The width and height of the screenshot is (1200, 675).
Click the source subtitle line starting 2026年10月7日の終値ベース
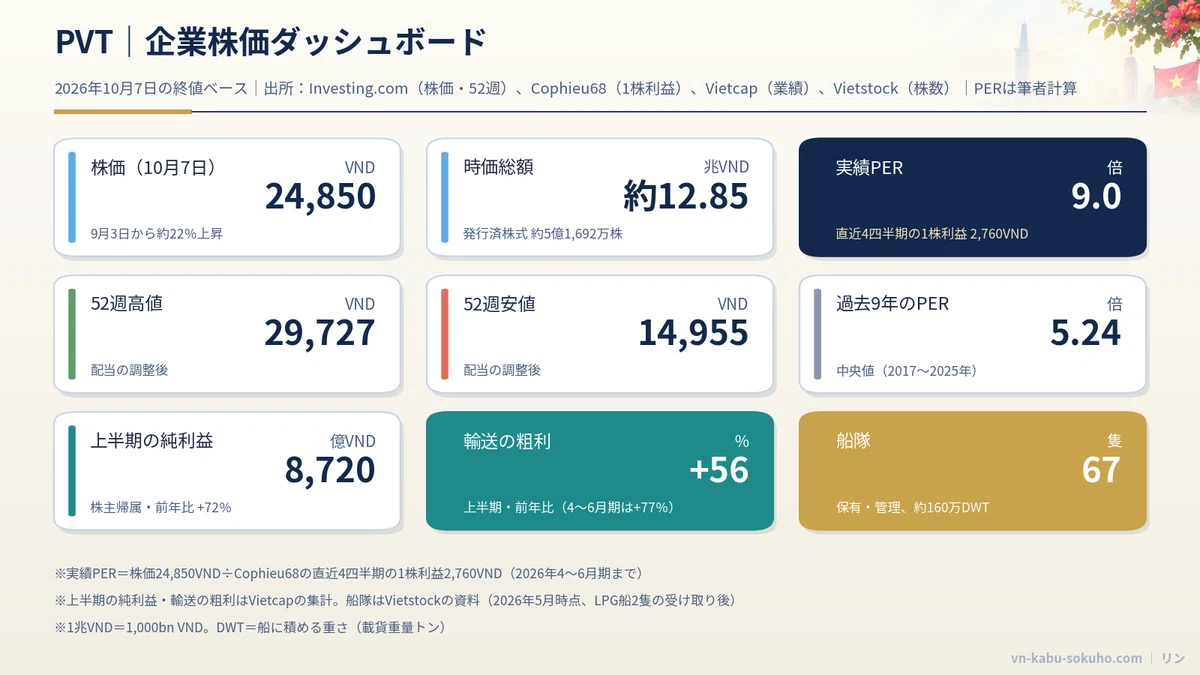(565, 88)
